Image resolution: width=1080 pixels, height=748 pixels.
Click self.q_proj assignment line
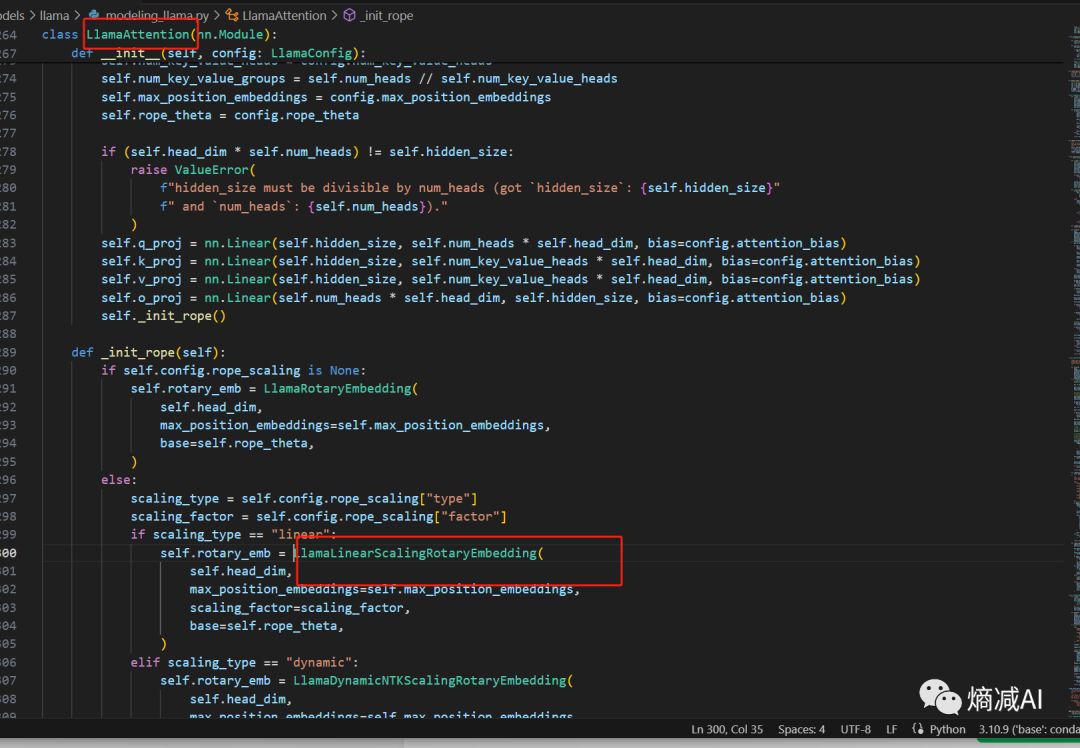473,243
